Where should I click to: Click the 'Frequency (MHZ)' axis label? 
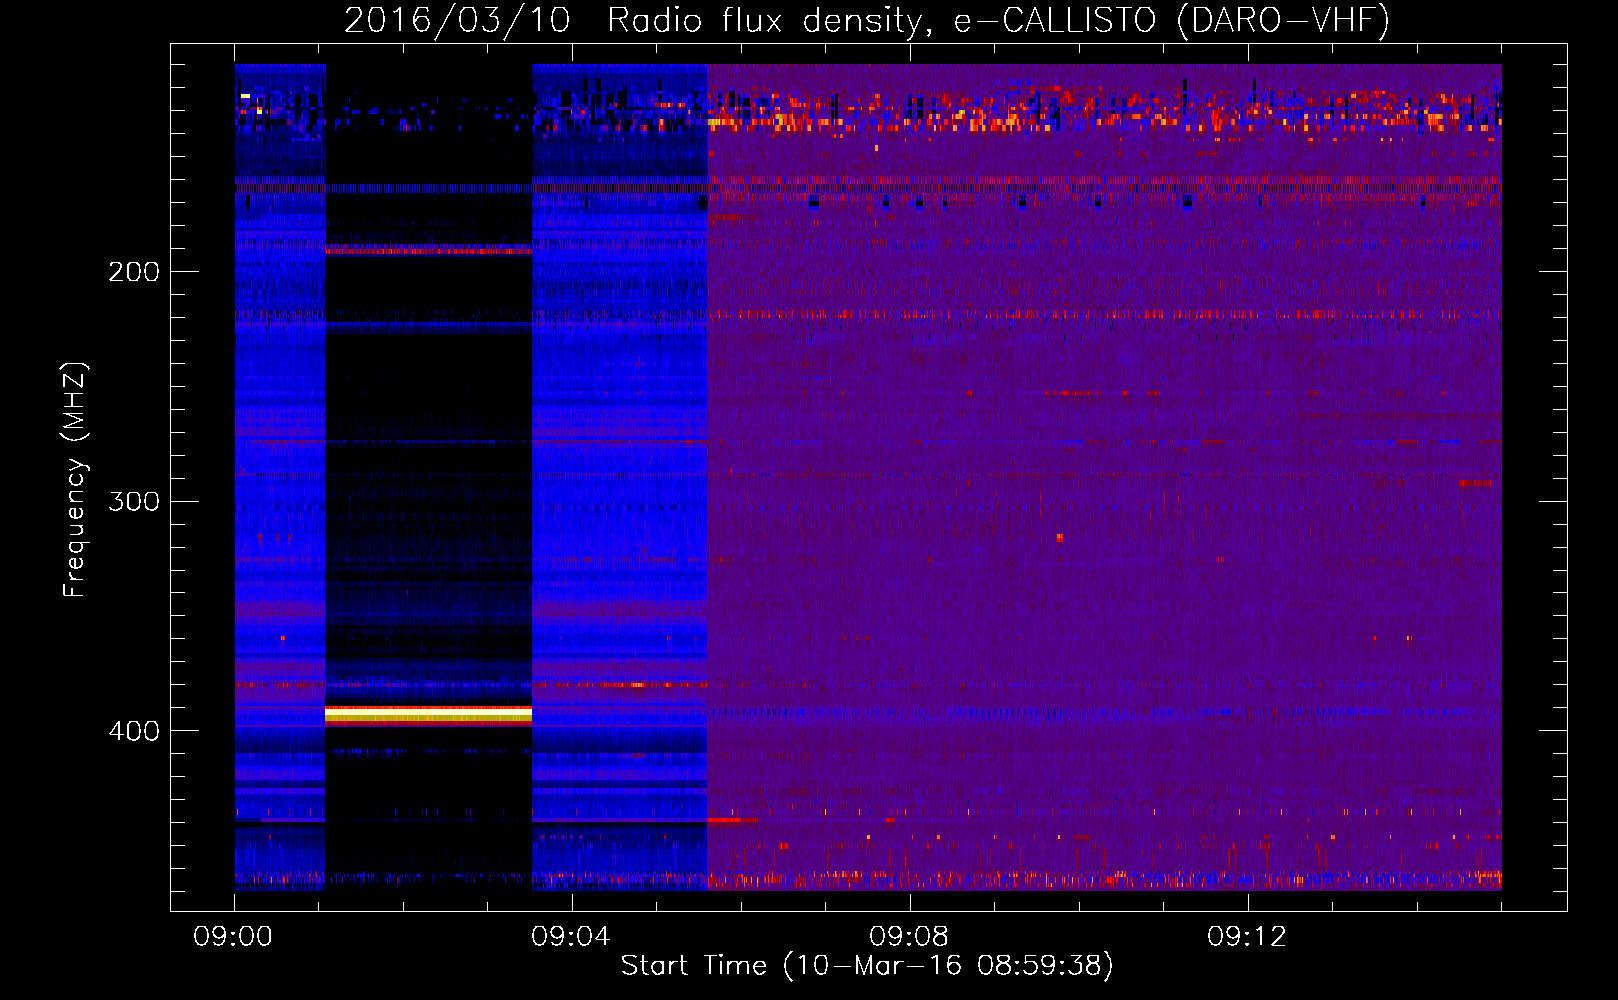pyautogui.click(x=75, y=480)
